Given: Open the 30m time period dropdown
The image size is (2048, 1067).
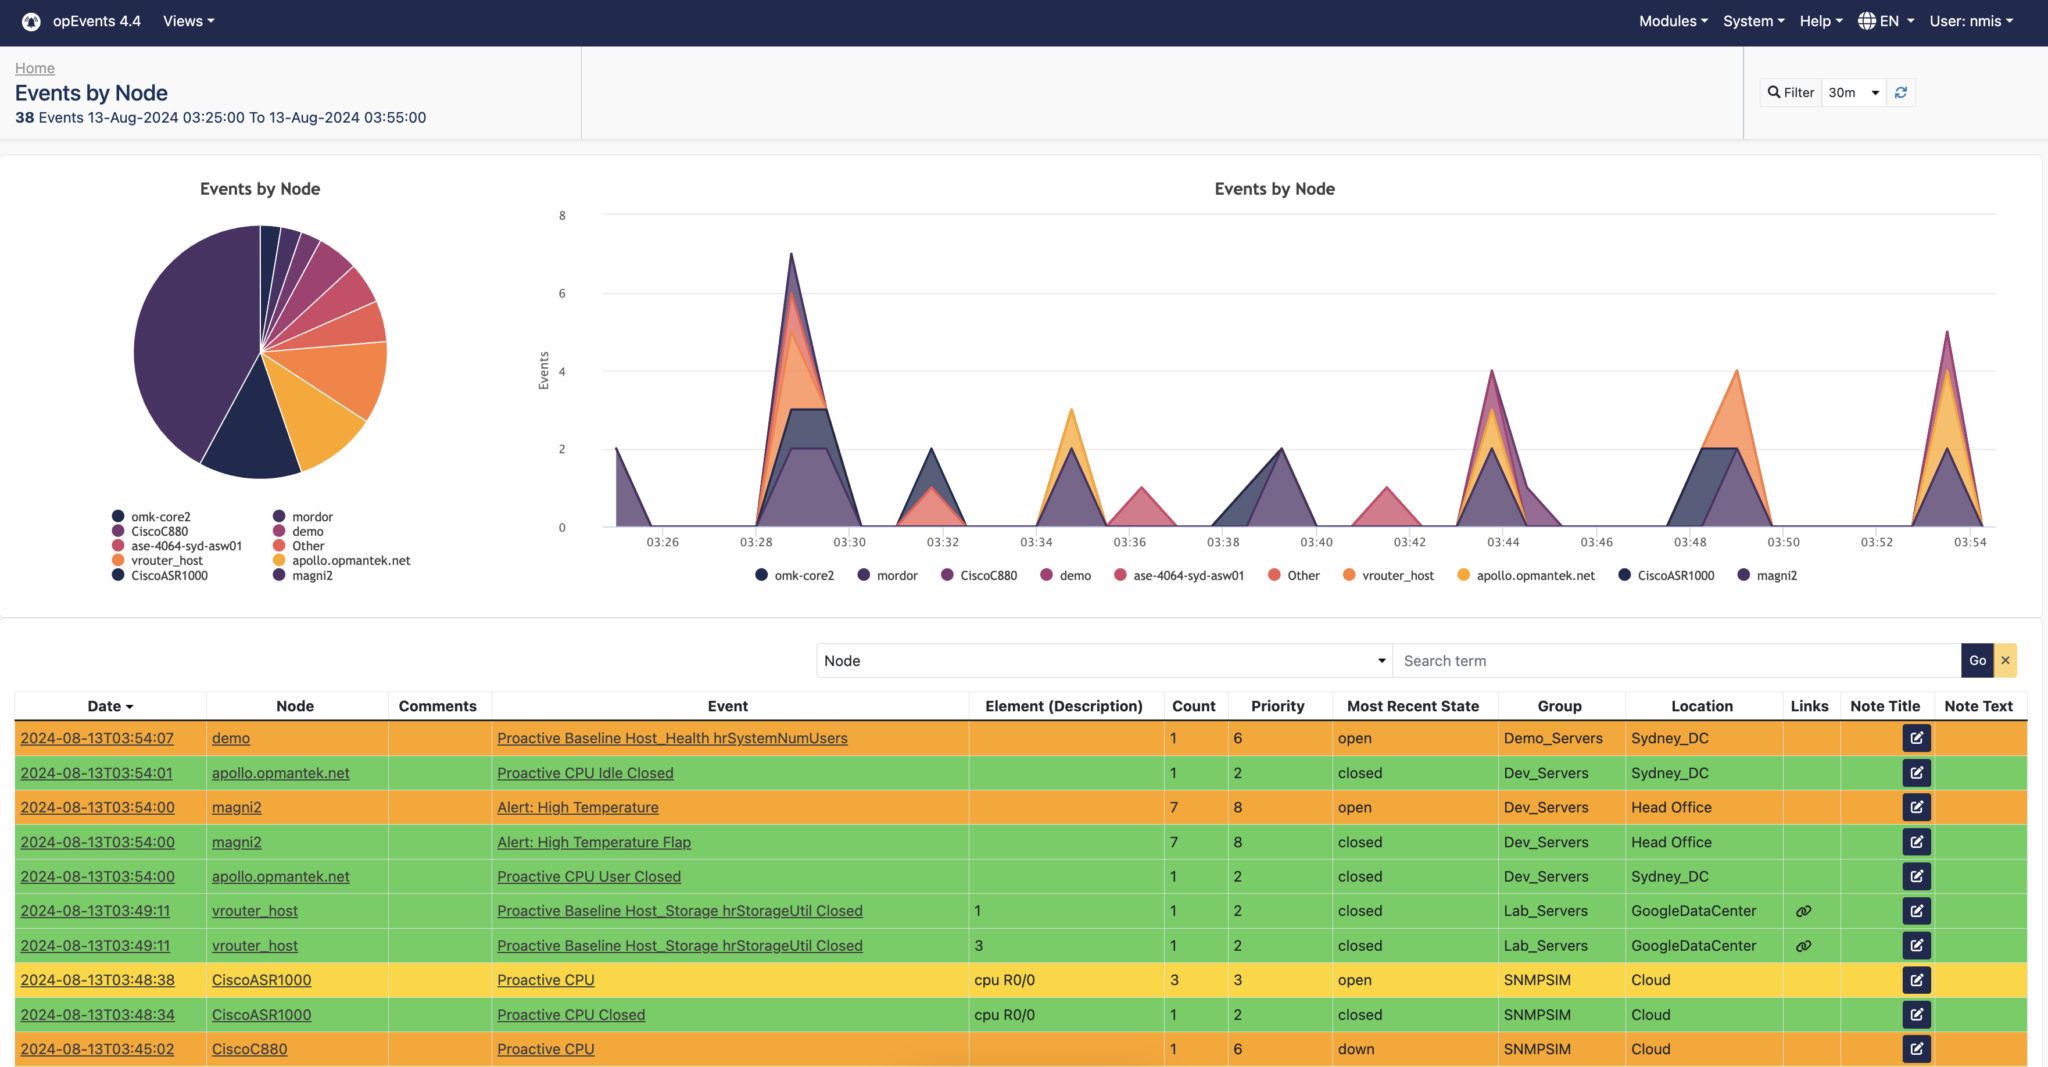Looking at the screenshot, I should pyautogui.click(x=1854, y=92).
